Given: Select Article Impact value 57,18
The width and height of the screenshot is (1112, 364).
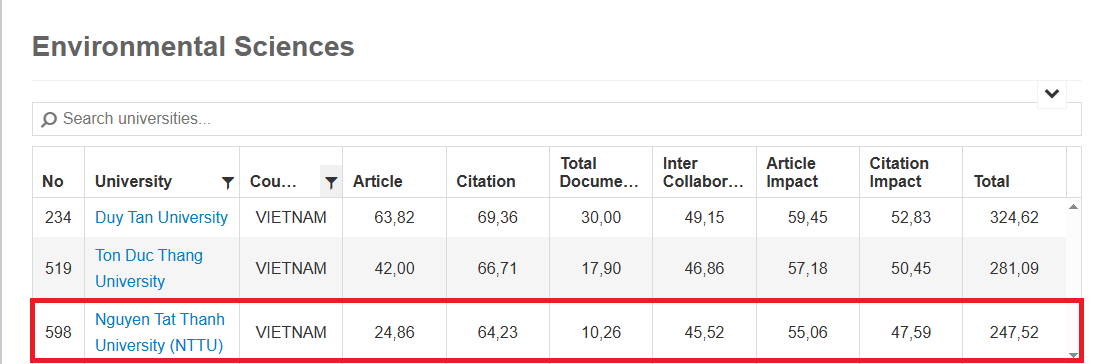Looking at the screenshot, I should pos(807,268).
